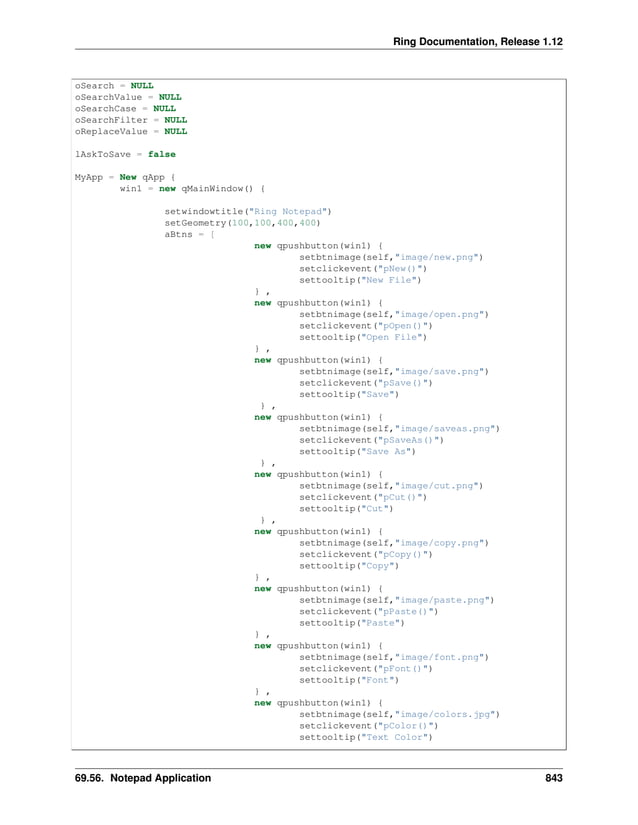The image size is (638, 825).
Task: Click setwindowtitle("Ring Notepad") line
Action: 248,211
